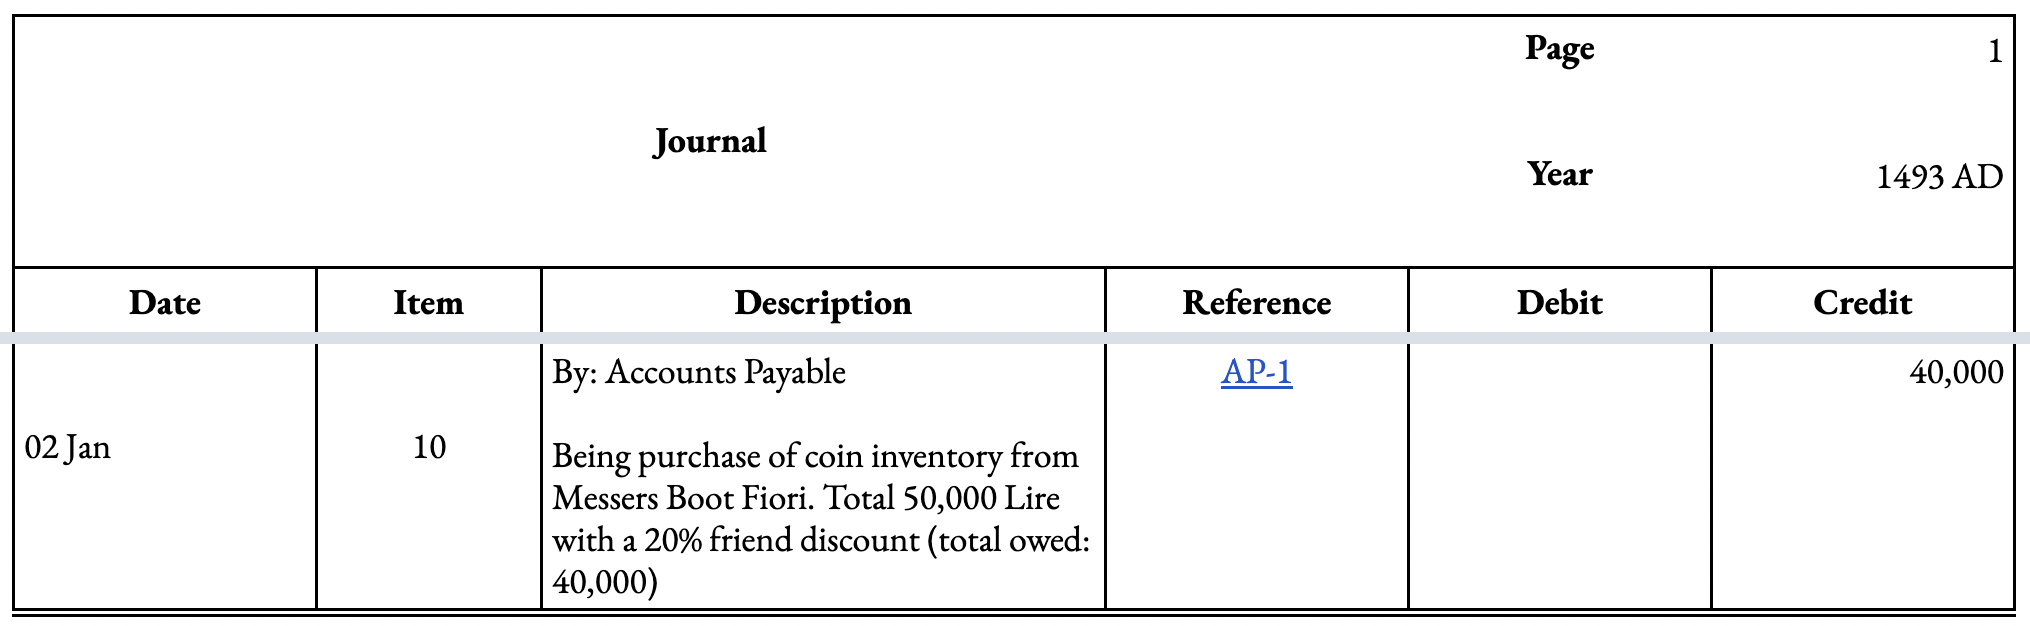The image size is (2030, 626).
Task: Select the 40,000 credit amount cell
Action: [x=1862, y=476]
